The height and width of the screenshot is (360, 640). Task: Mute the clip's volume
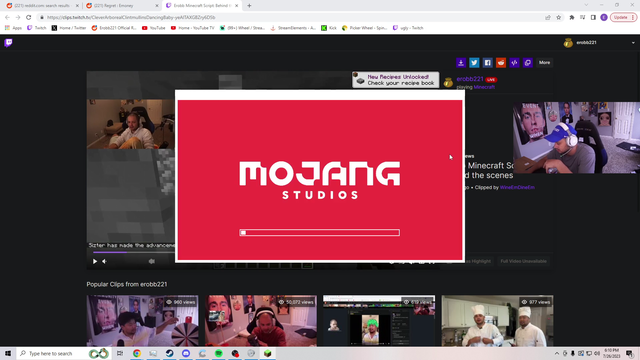coord(104,261)
